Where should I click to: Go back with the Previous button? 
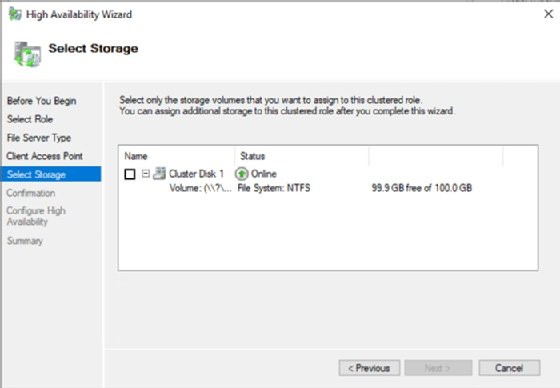click(x=369, y=368)
